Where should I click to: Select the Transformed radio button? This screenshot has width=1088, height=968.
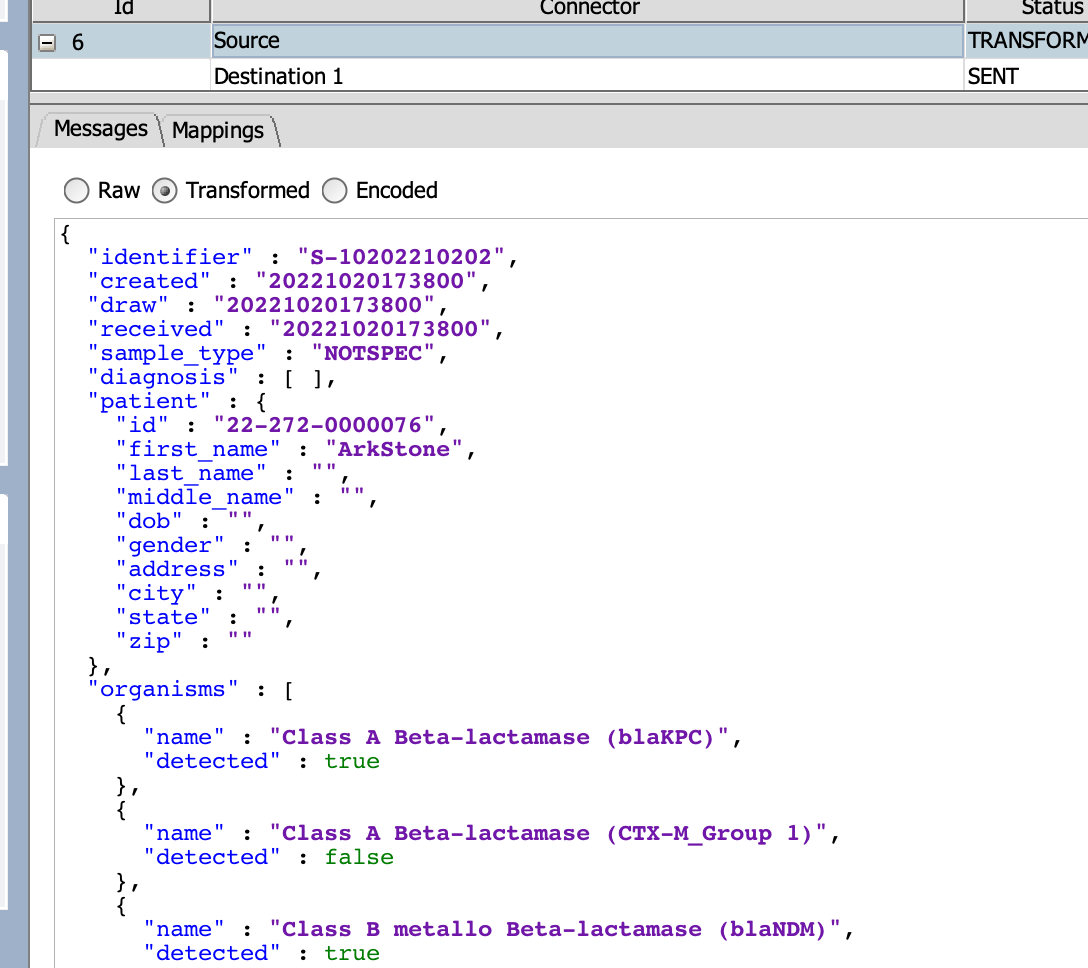[164, 190]
